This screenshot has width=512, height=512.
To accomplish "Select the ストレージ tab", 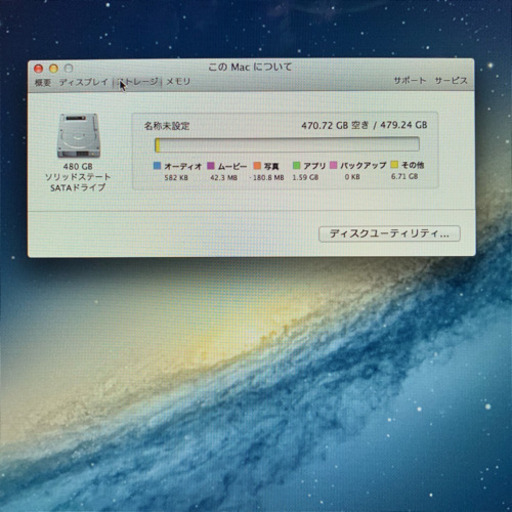I will [138, 82].
